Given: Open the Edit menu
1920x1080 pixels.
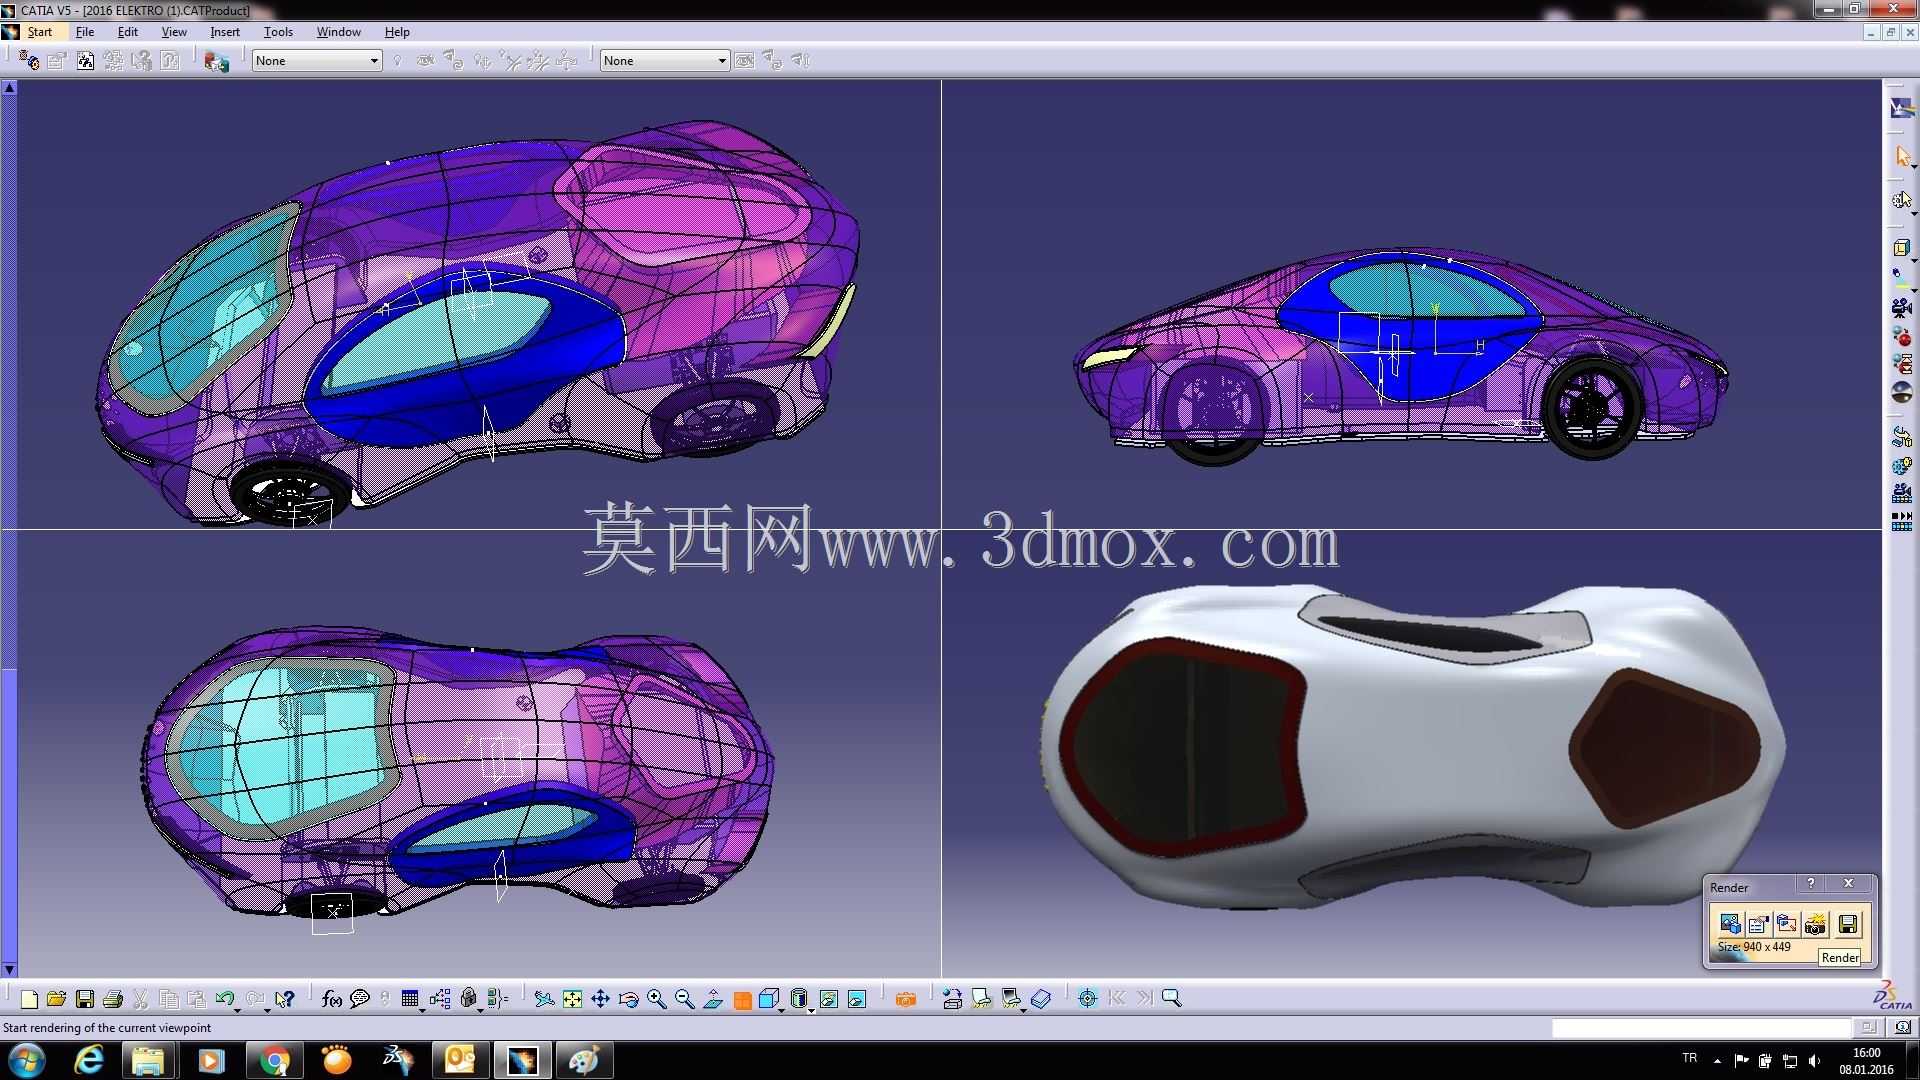Looking at the screenshot, I should pos(128,32).
